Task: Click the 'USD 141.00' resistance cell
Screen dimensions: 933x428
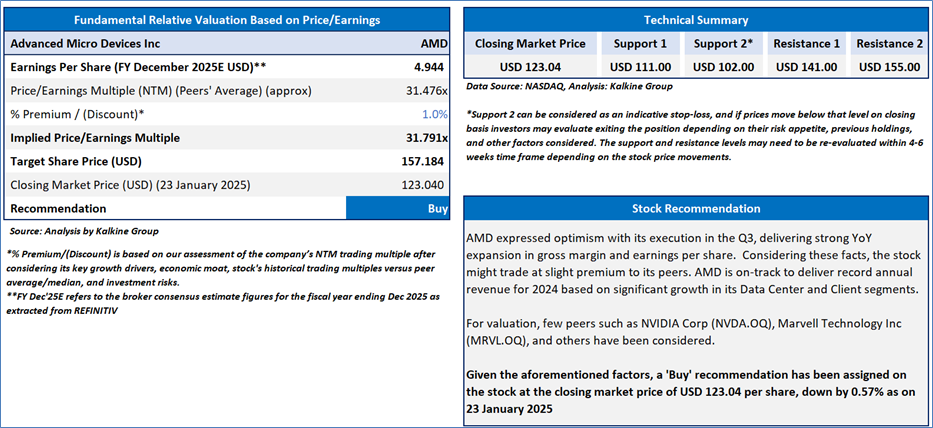Action: tap(806, 67)
